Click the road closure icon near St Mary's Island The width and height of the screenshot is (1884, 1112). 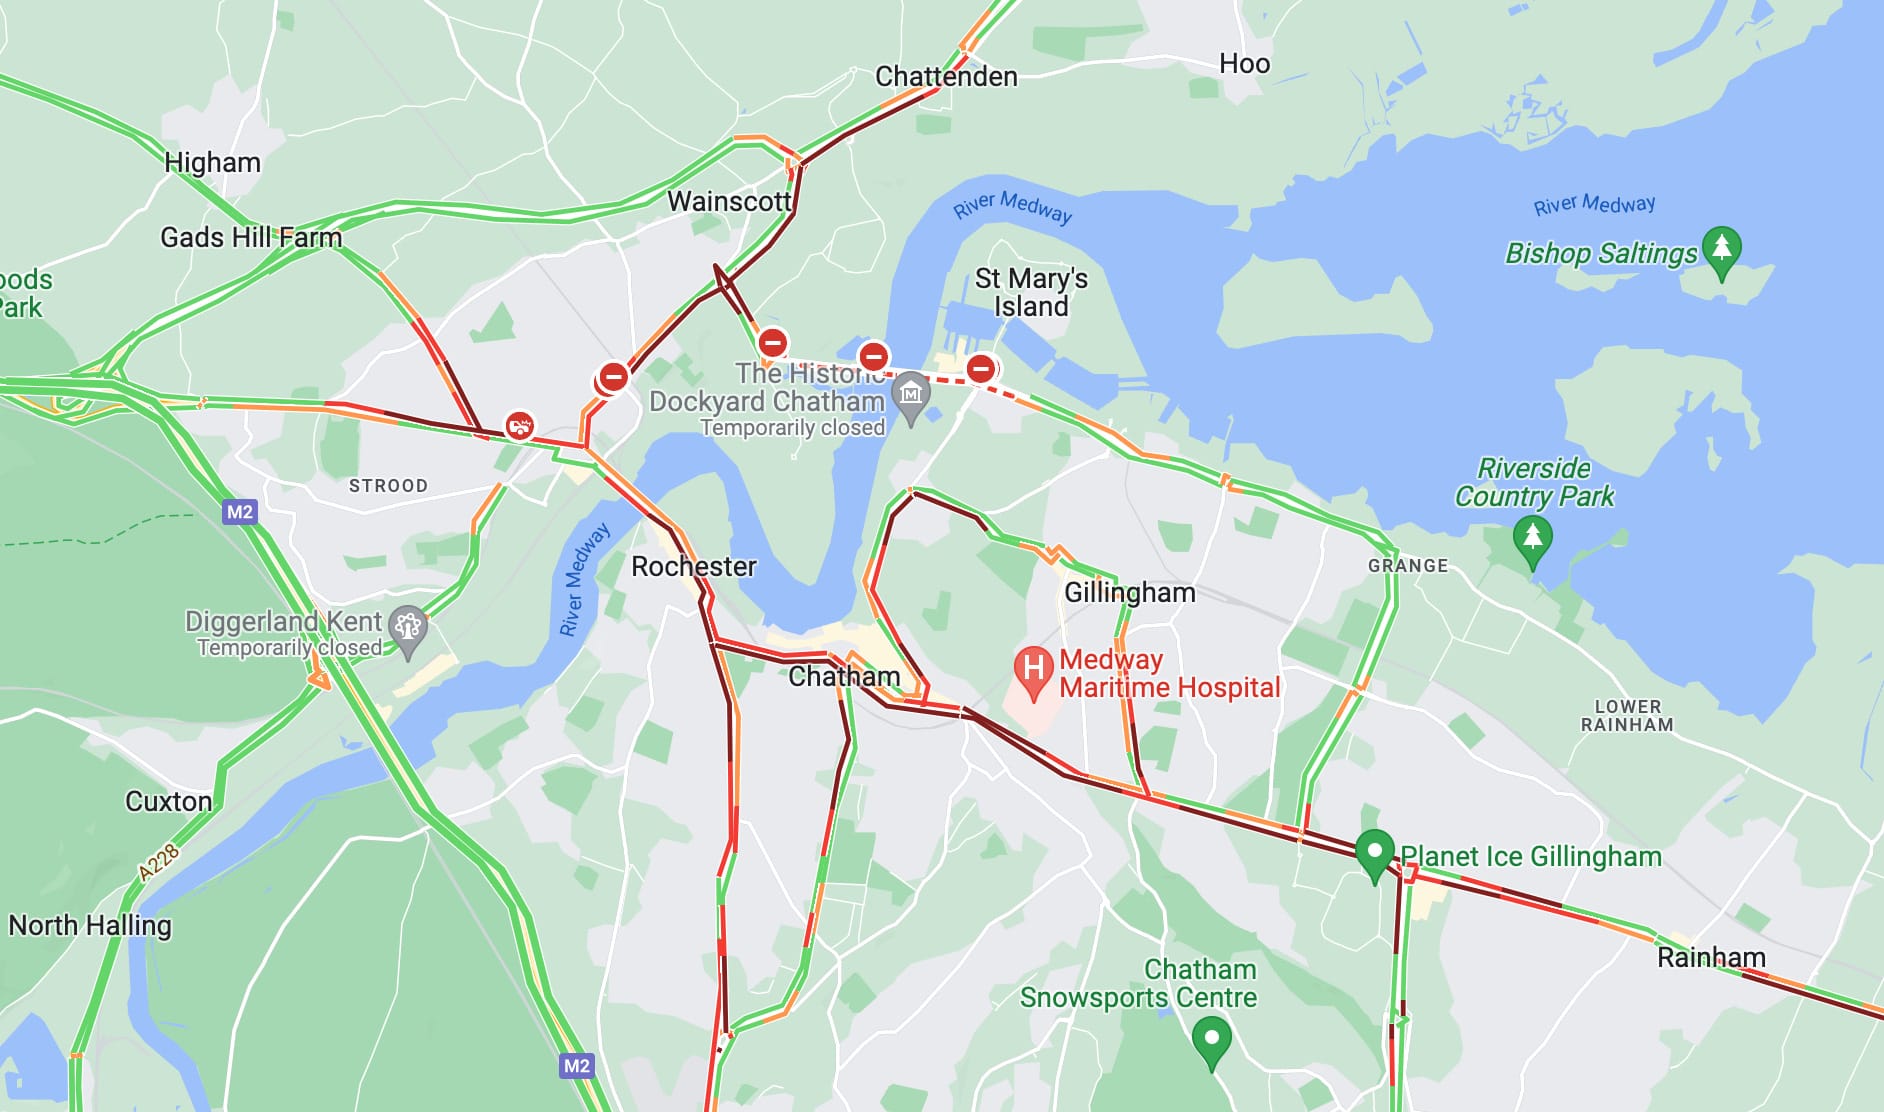click(x=981, y=368)
